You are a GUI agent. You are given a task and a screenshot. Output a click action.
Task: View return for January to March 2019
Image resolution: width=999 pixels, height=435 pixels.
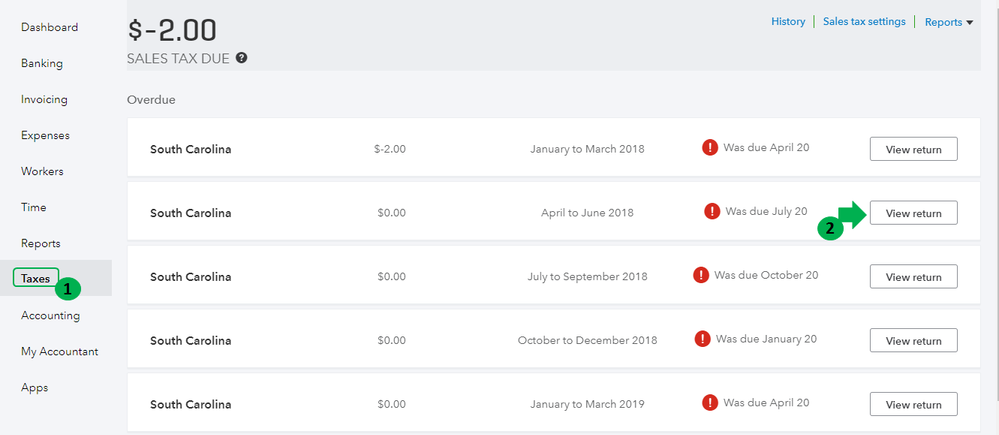[913, 405]
